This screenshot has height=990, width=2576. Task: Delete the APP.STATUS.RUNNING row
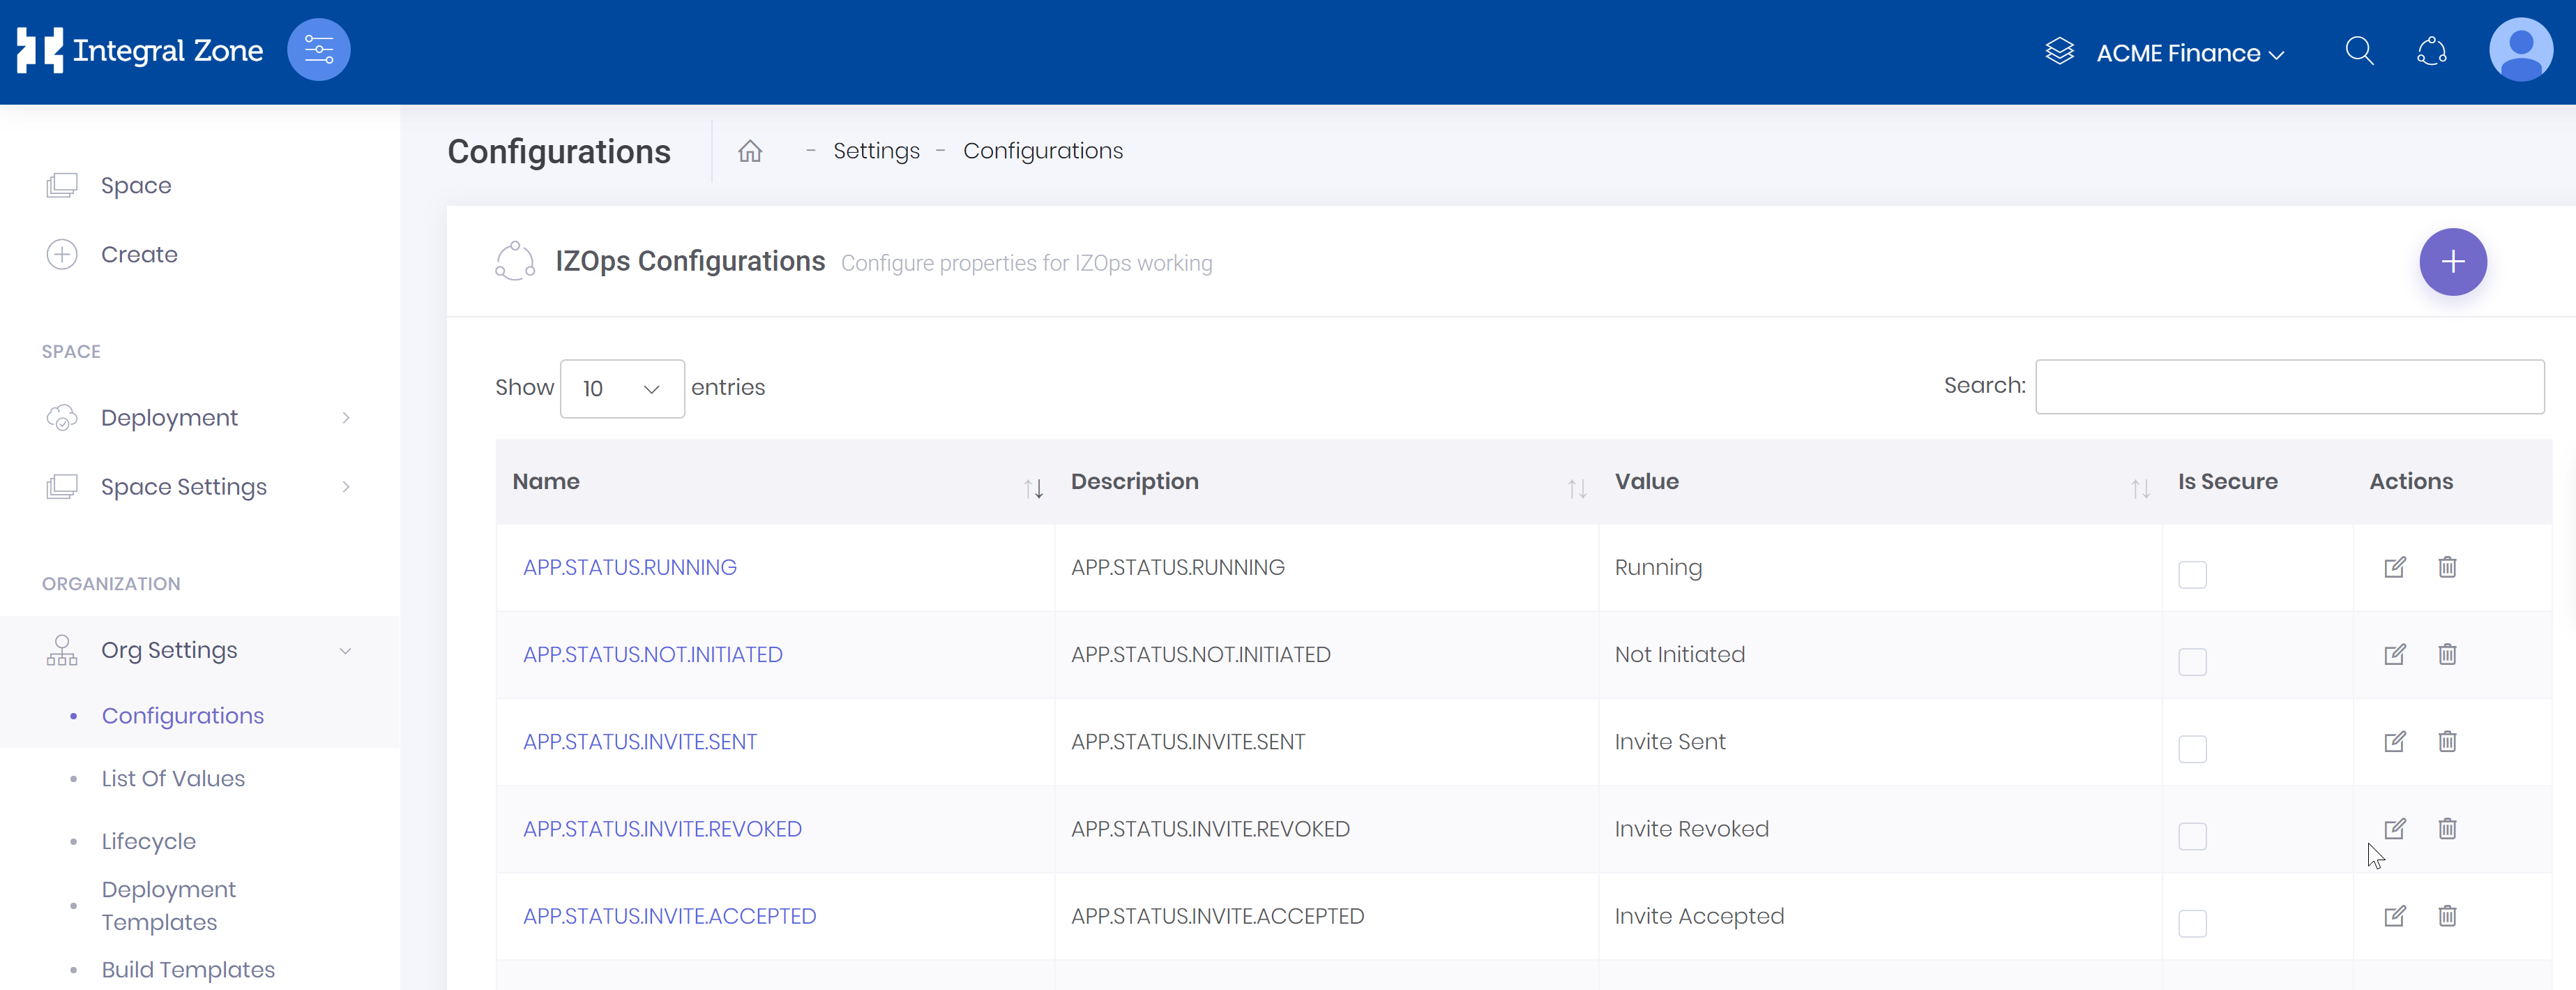point(2447,567)
